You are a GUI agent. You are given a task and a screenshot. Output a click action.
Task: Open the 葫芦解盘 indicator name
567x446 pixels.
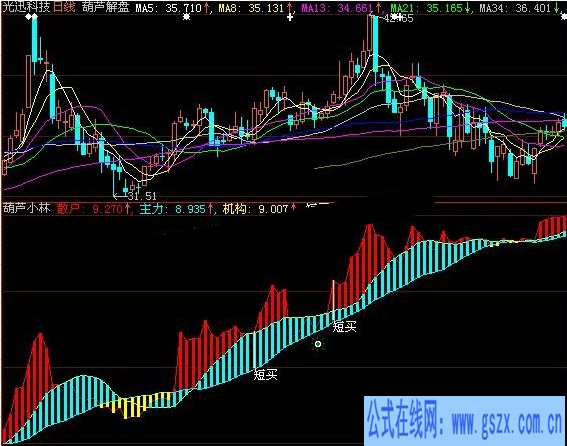105,7
